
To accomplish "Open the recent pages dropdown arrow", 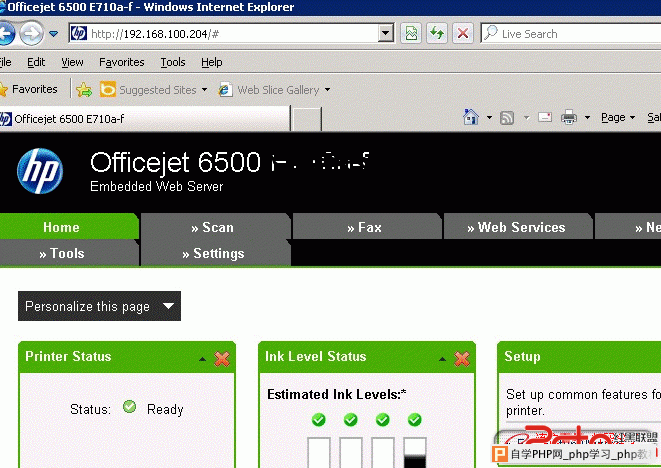I will point(54,33).
